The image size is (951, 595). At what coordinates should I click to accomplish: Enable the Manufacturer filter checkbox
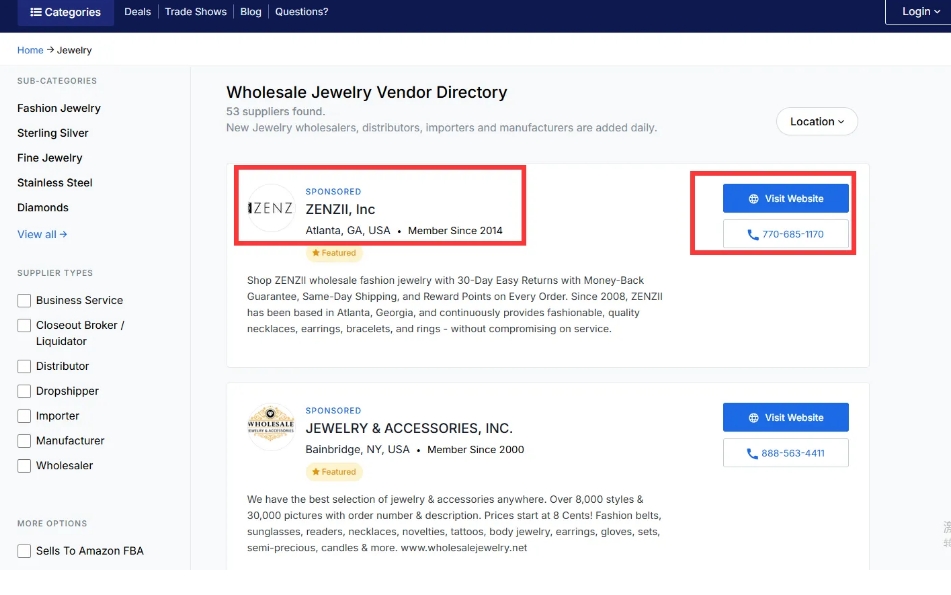click(x=24, y=441)
